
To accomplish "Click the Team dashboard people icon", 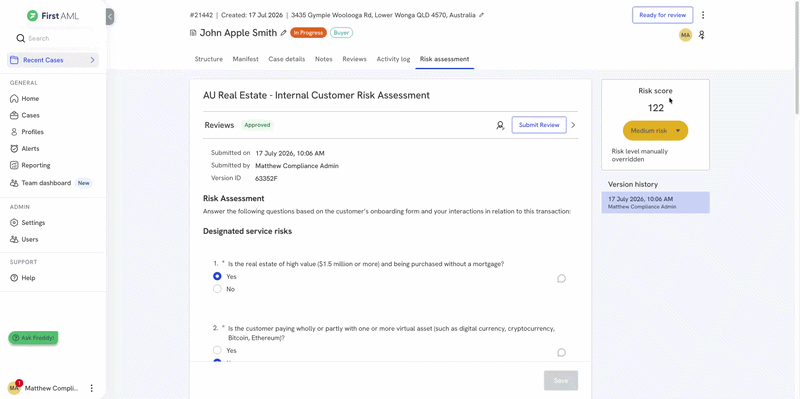I will pyautogui.click(x=14, y=183).
